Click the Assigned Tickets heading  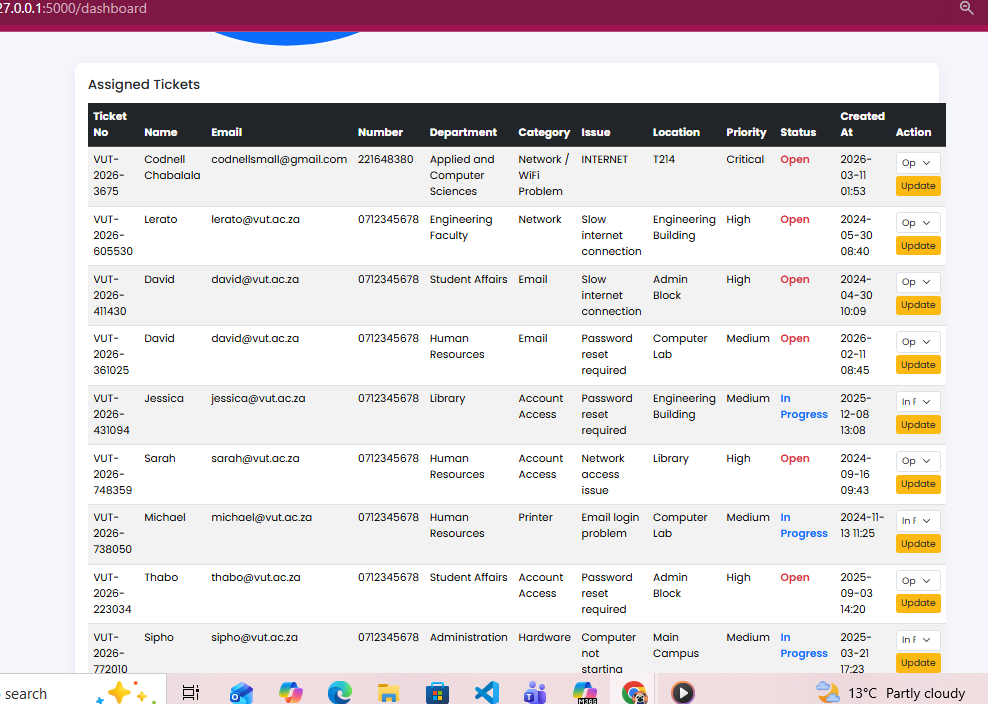coord(144,84)
